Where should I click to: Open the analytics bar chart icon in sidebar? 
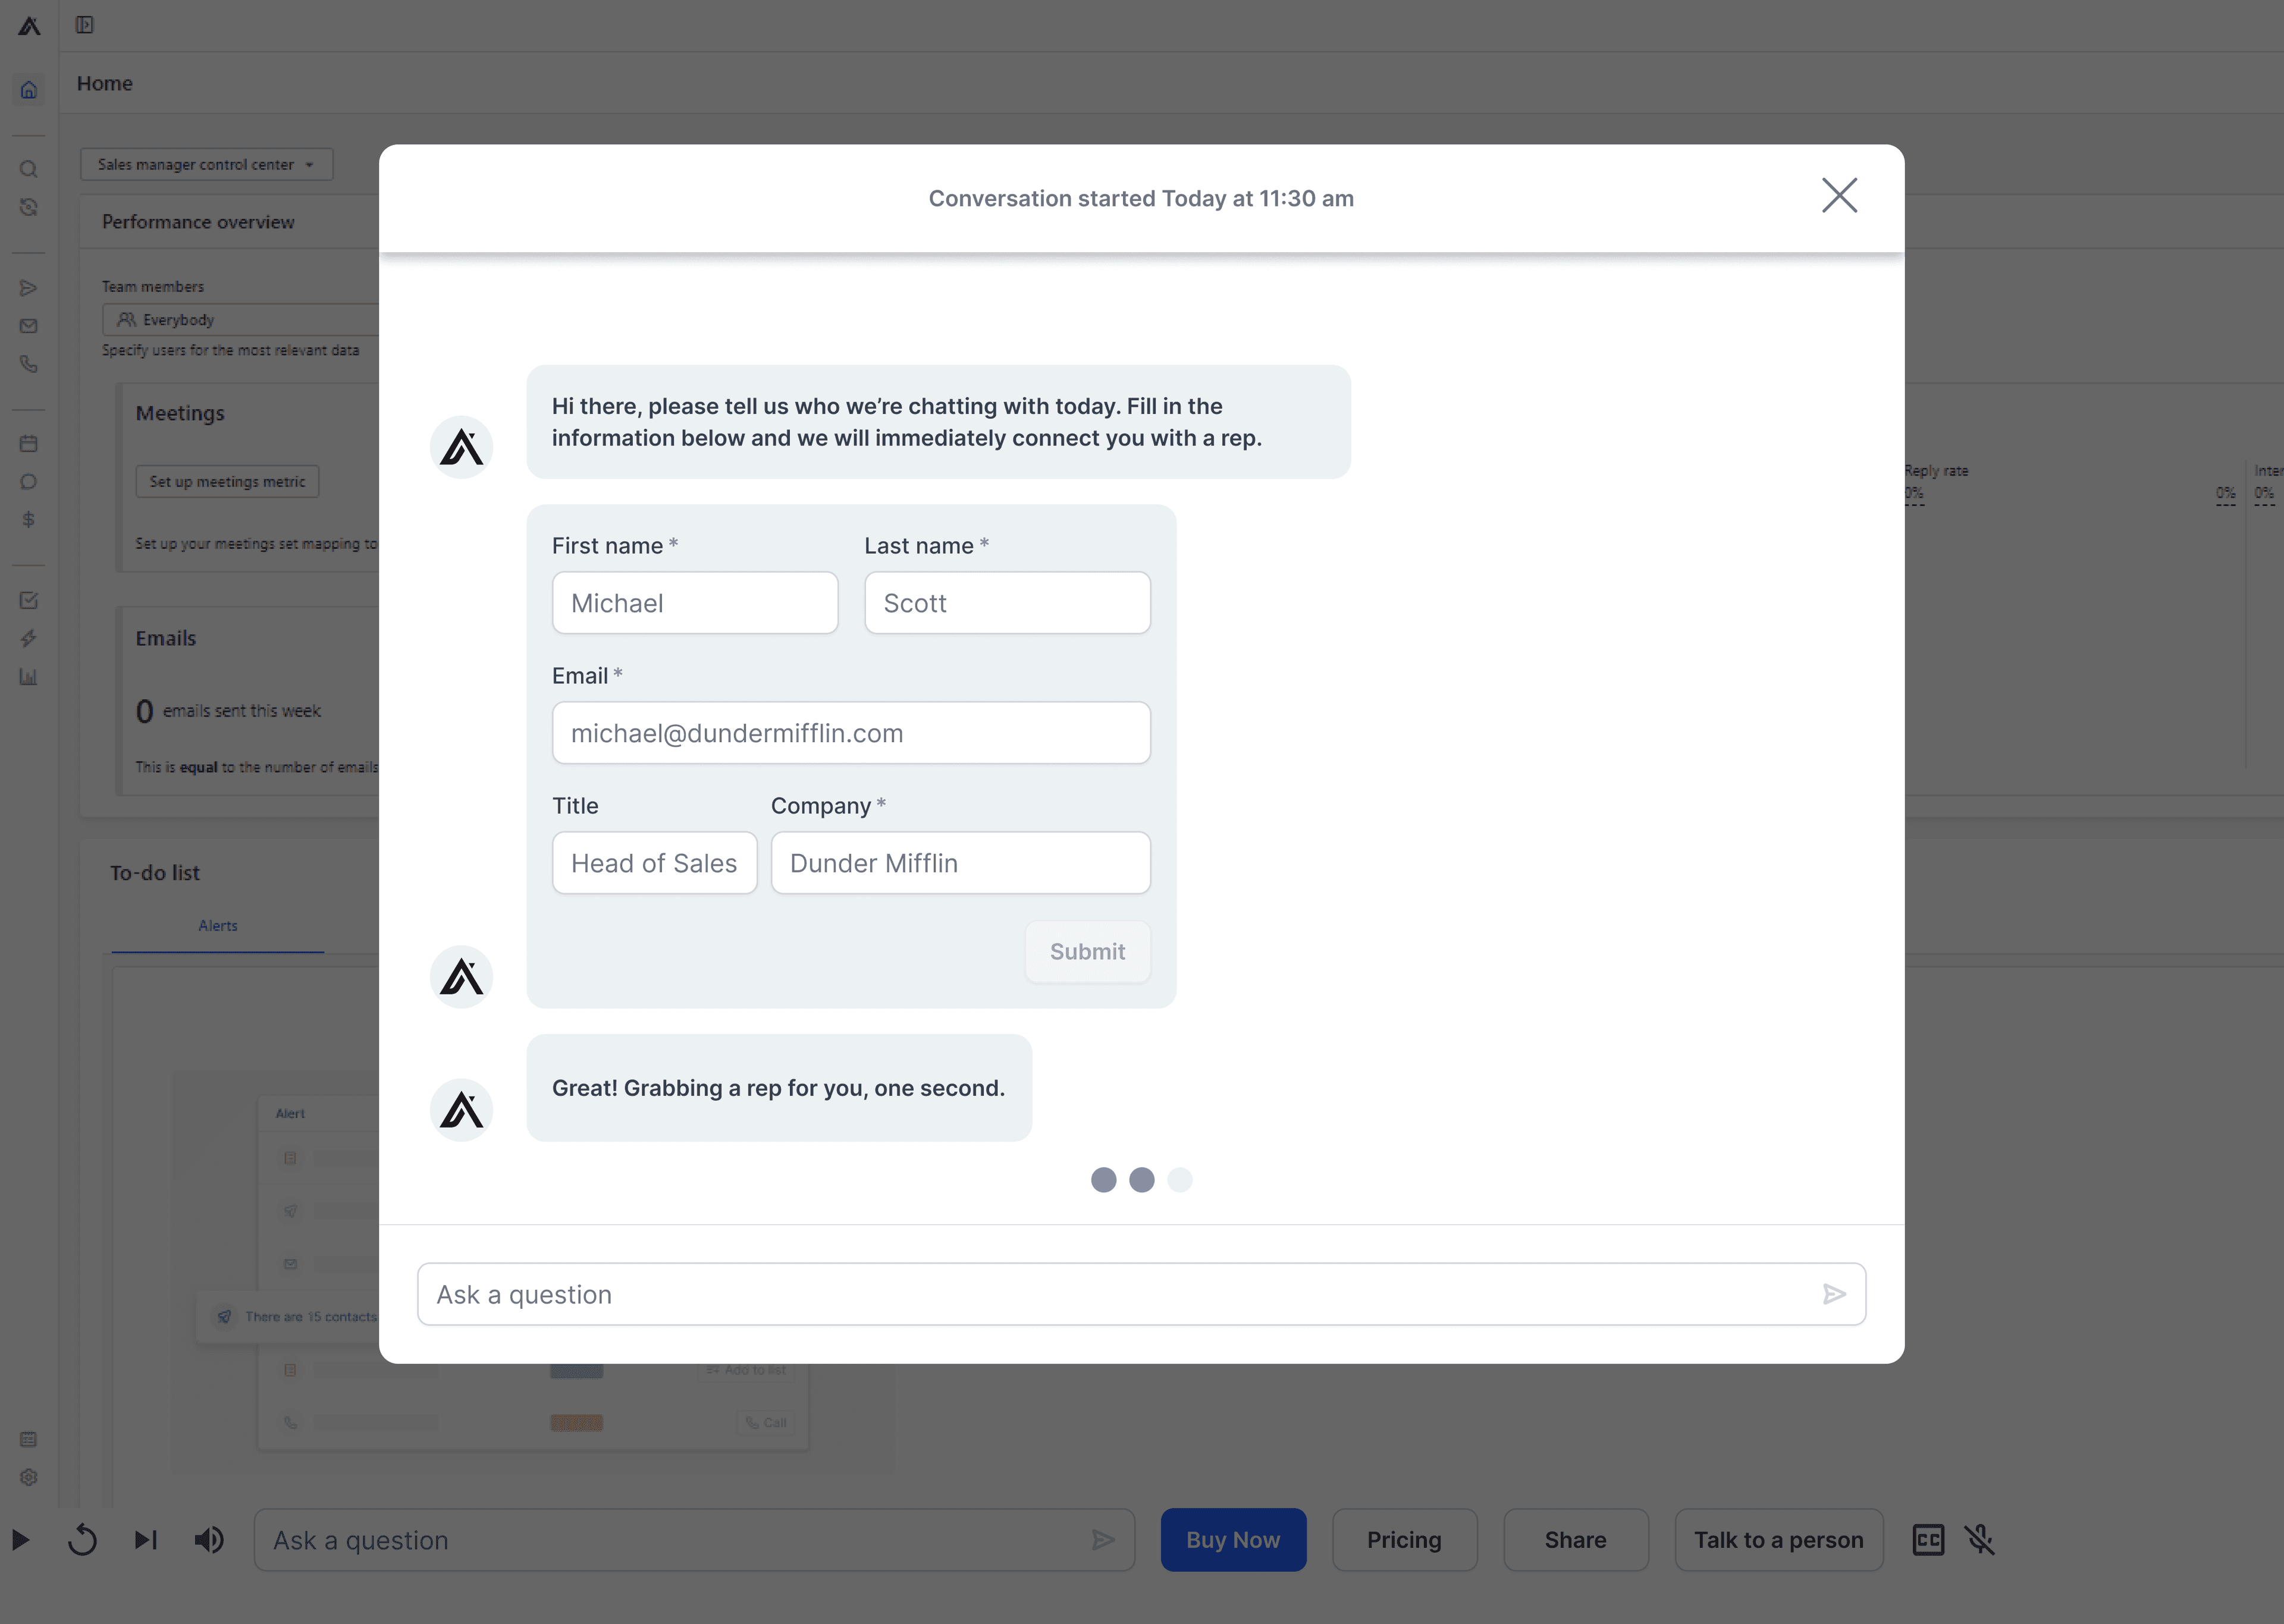(29, 677)
